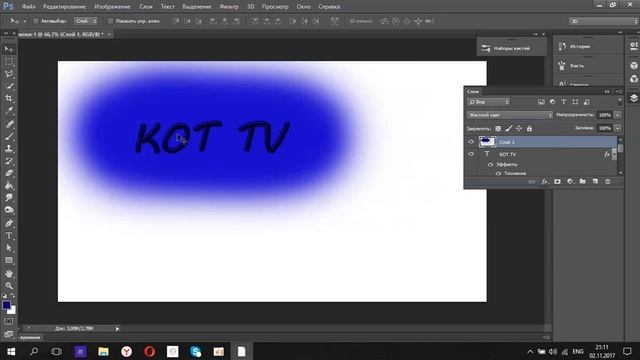Screen dimensions: 640x360
Task: Open the layer filter type dropdown
Action: point(489,102)
